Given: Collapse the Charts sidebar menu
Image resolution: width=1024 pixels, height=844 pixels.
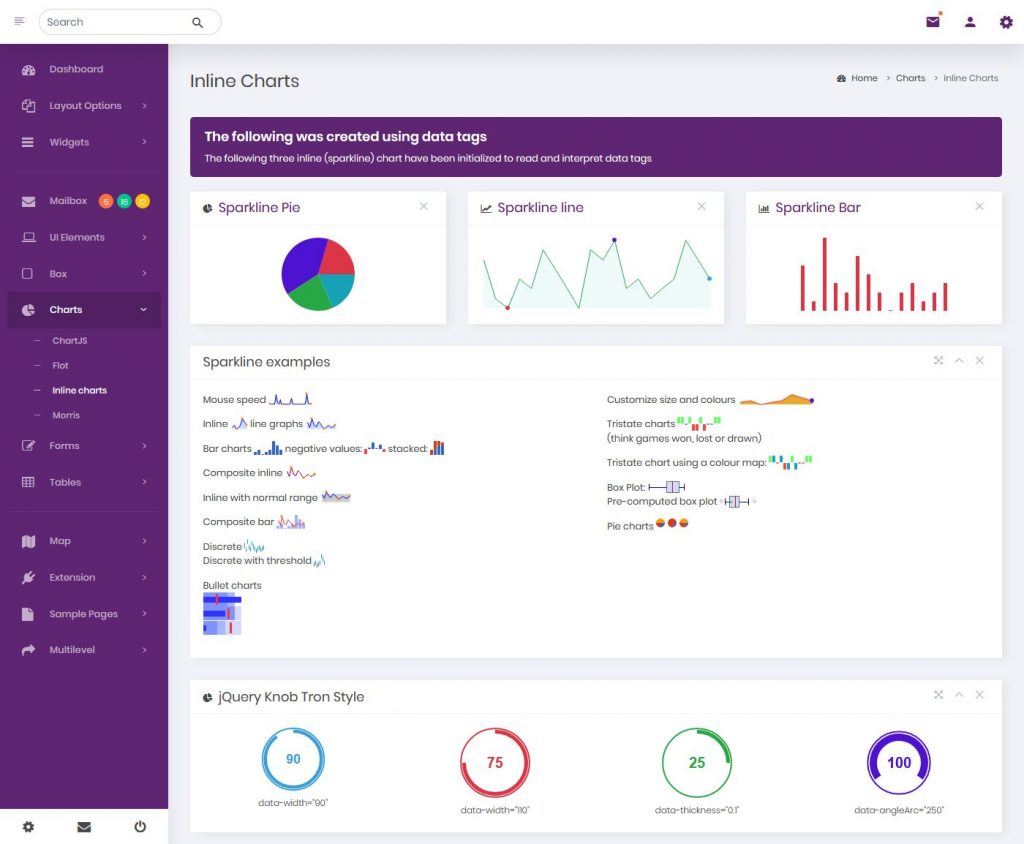Looking at the screenshot, I should point(84,310).
